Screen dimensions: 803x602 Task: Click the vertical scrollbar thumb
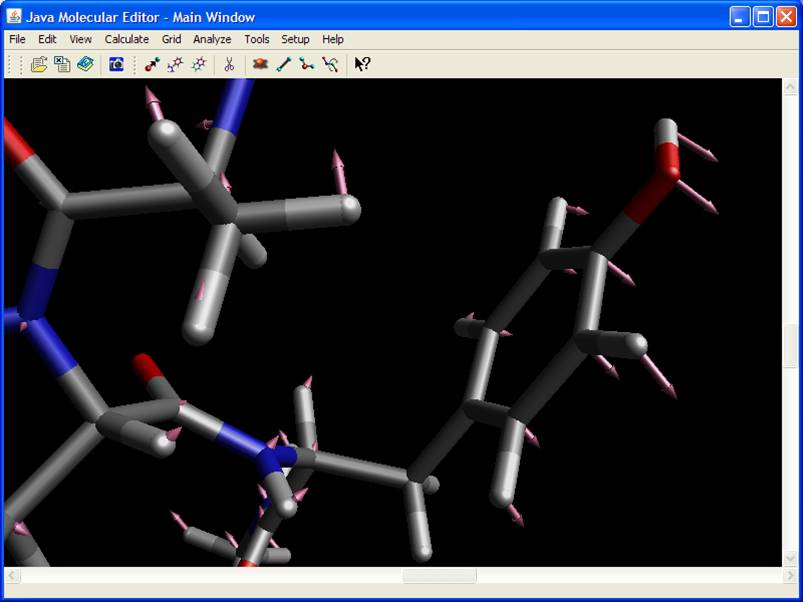[790, 346]
